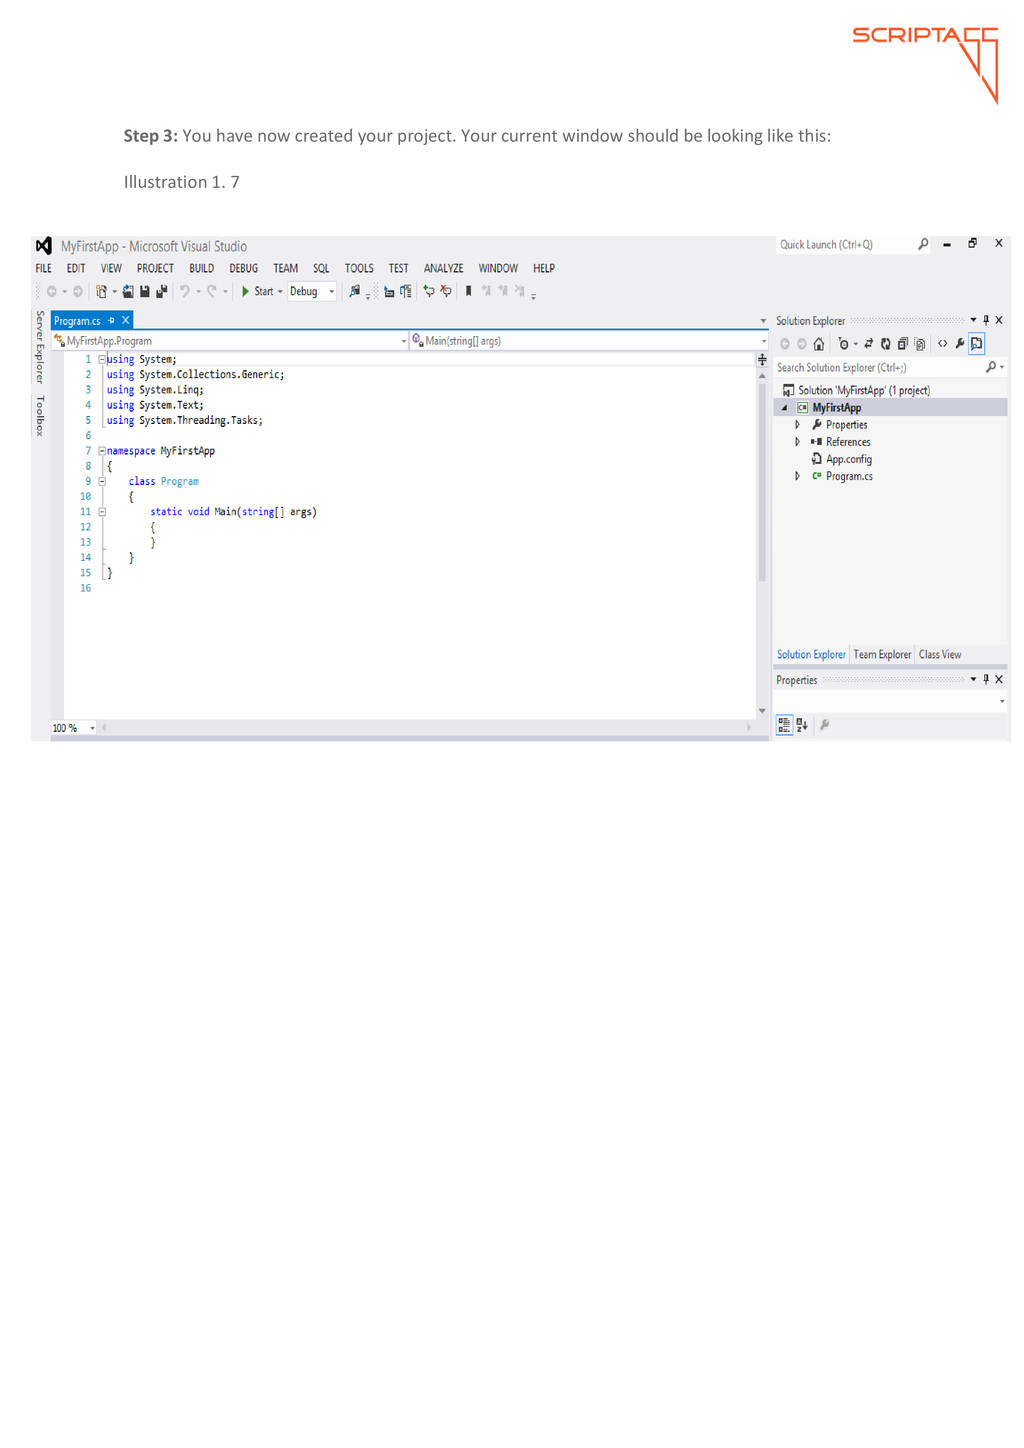
Task: Click the Navigate Forward toolbar arrow
Action: [x=78, y=292]
